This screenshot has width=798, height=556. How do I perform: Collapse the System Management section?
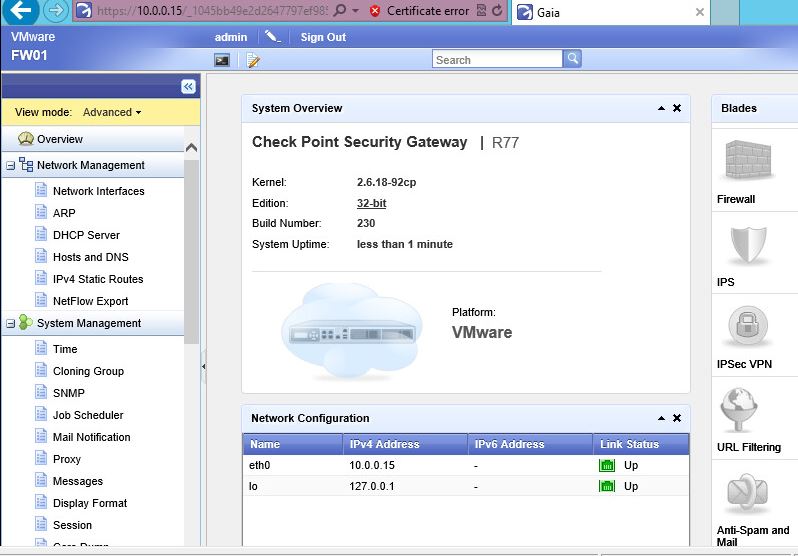coord(10,323)
